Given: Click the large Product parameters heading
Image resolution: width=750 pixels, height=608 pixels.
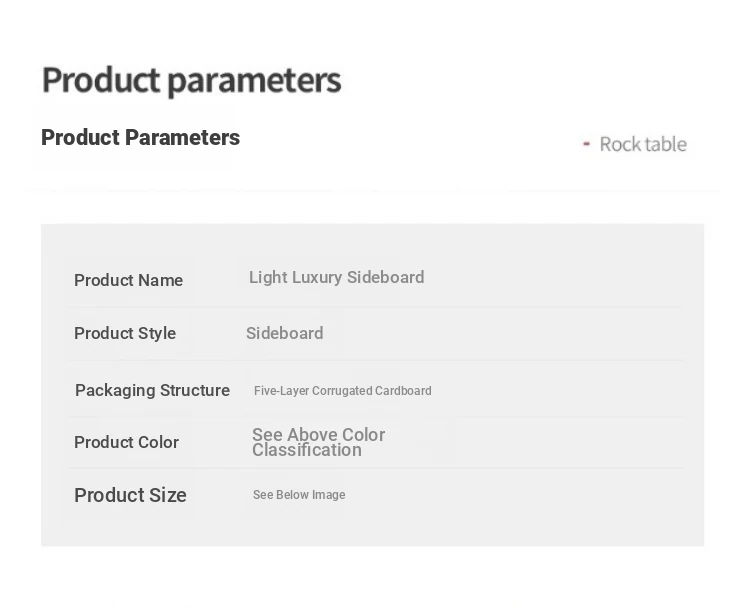Looking at the screenshot, I should [192, 80].
